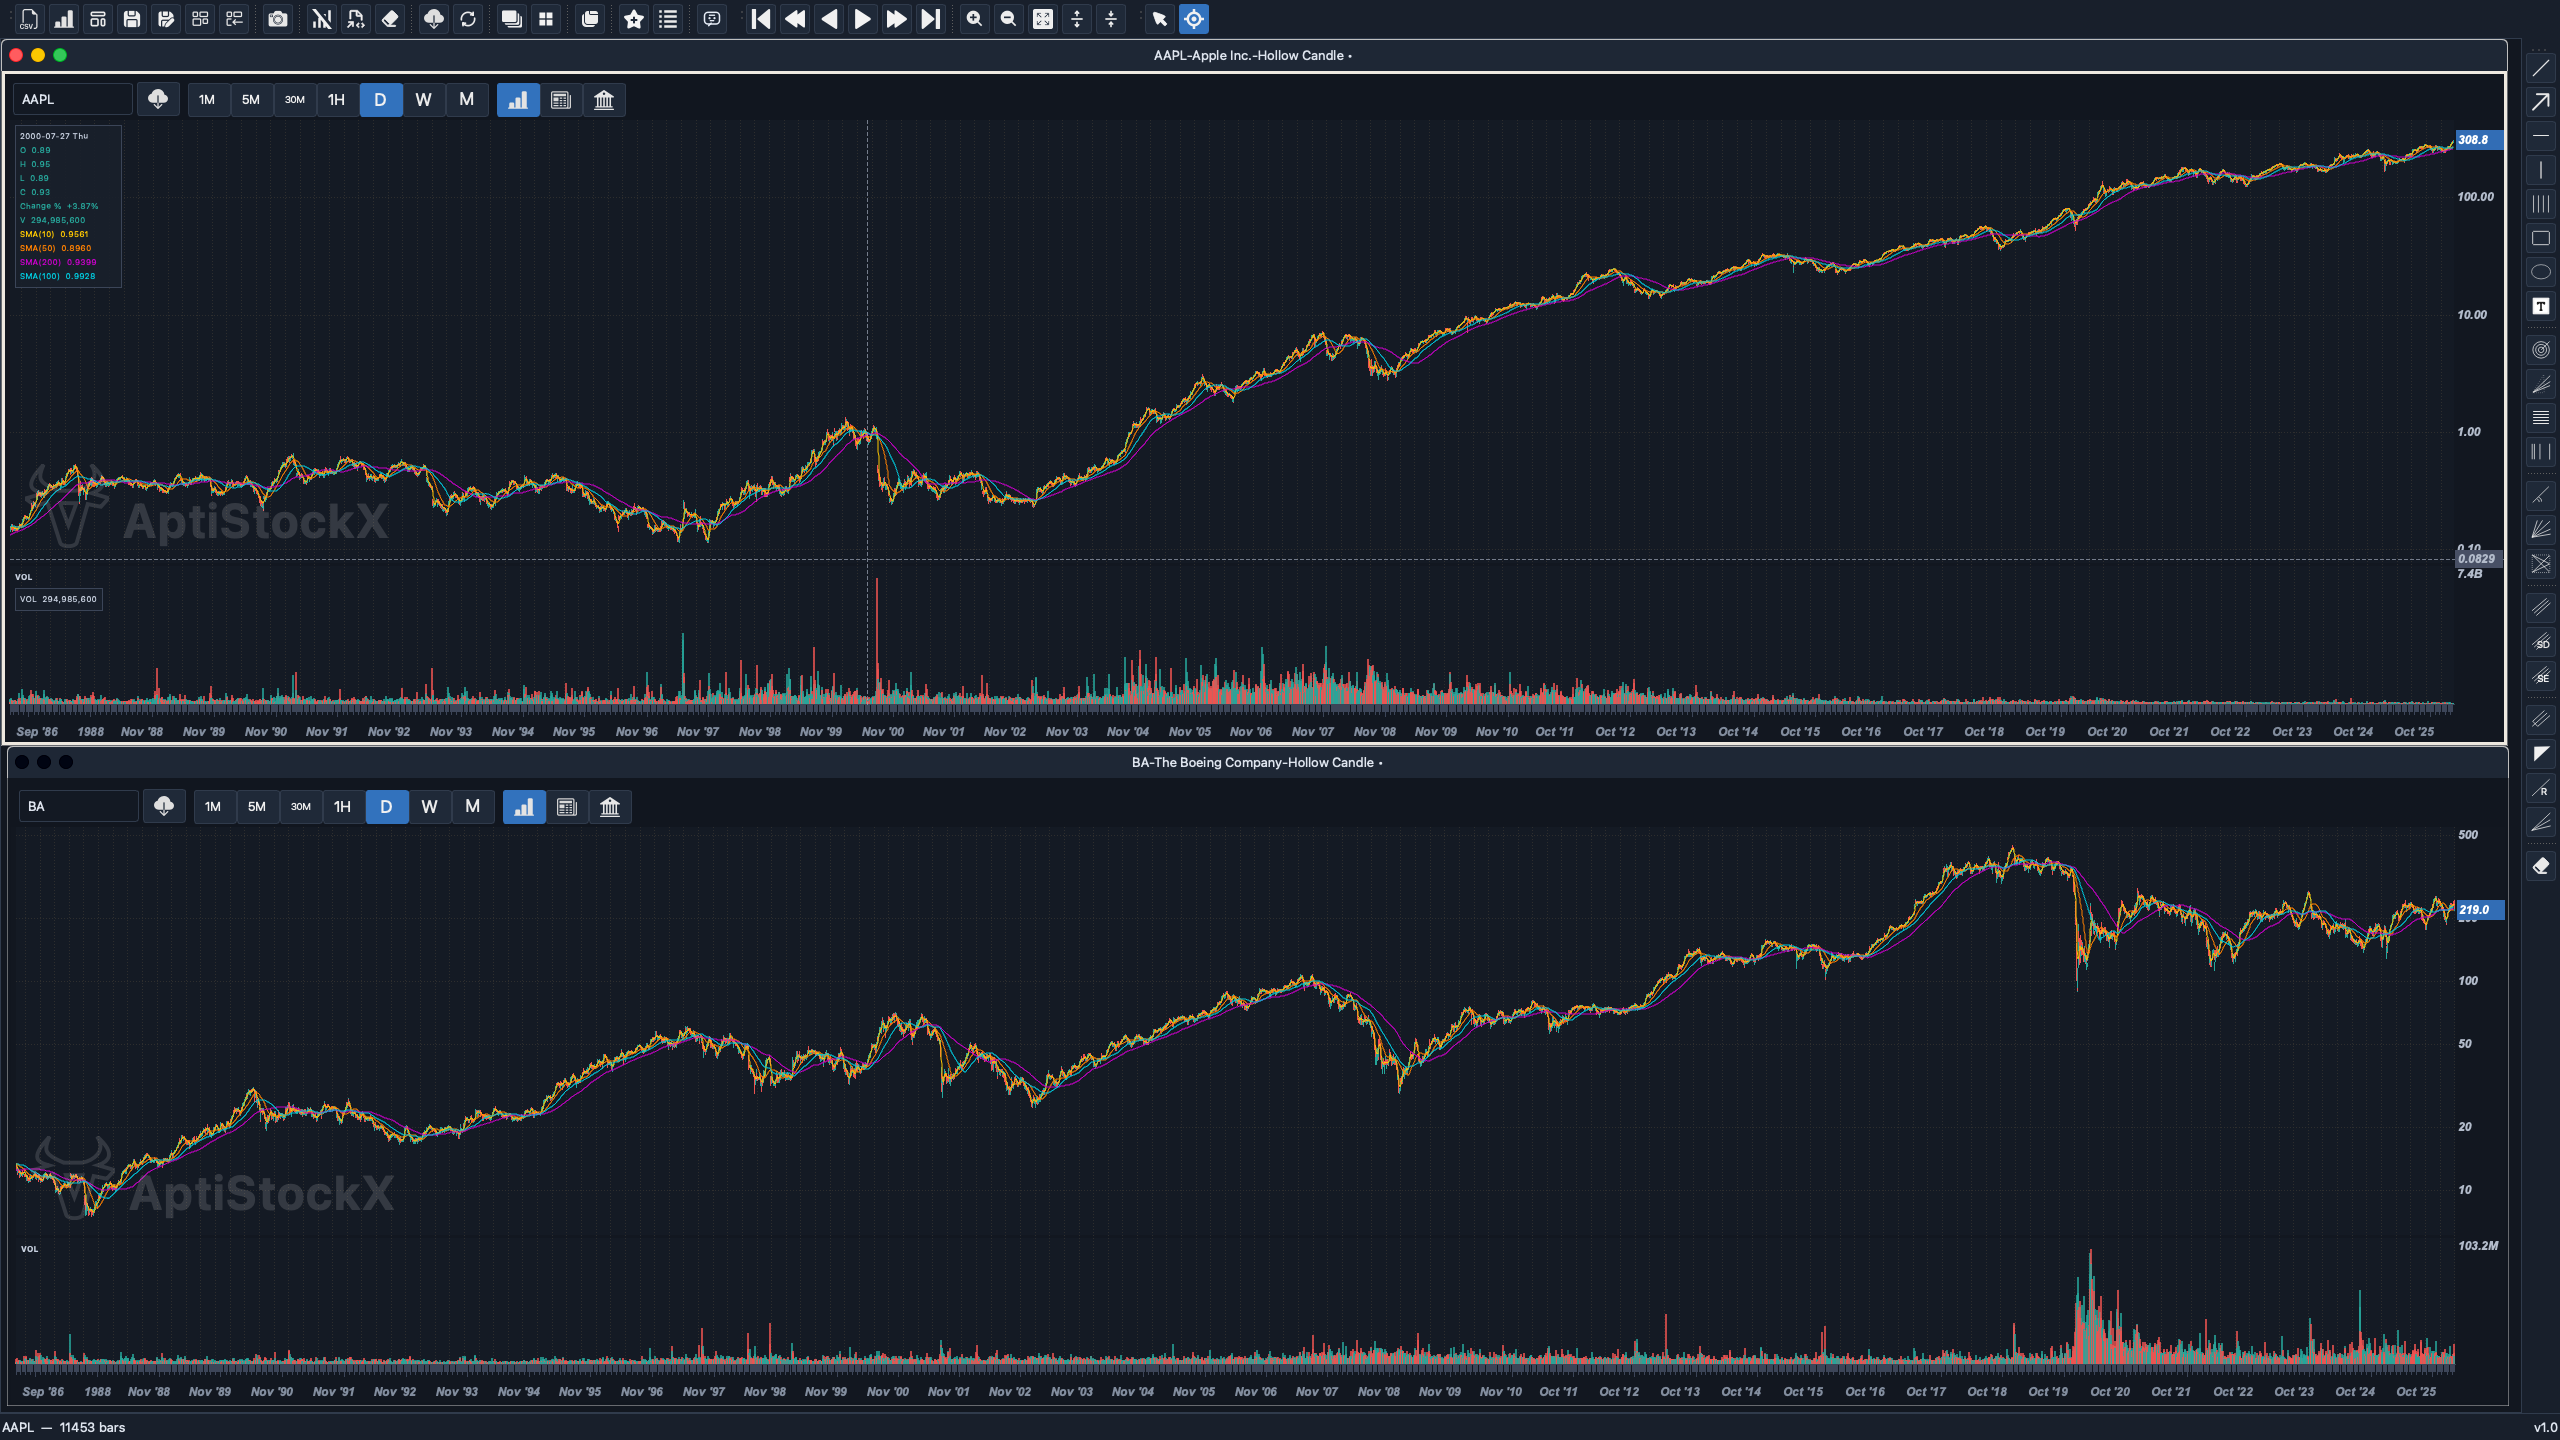Image resolution: width=2560 pixels, height=1440 pixels.
Task: Select weekly (W) timeframe in BA chart
Action: click(x=429, y=807)
